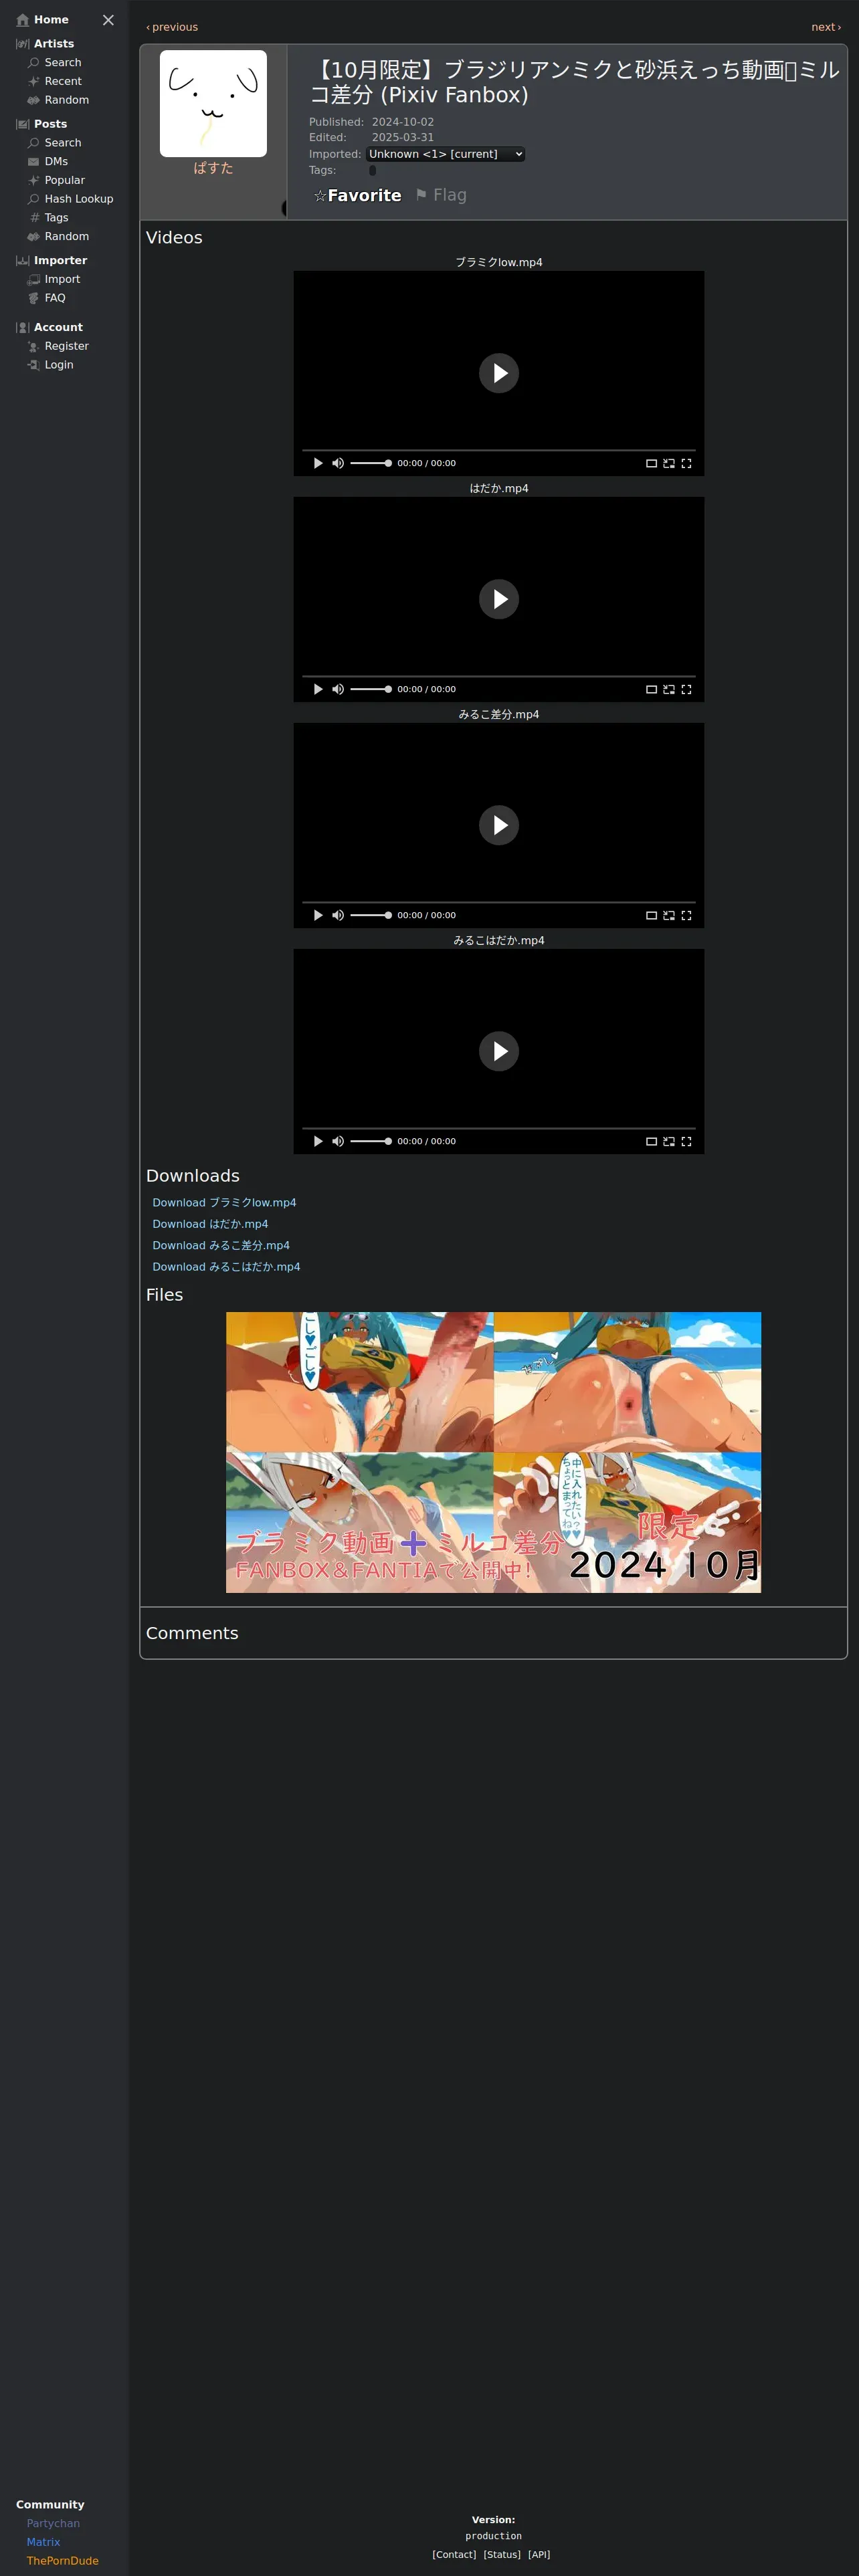859x2576 pixels.
Task: Mute the ブラミクlow.mp4 video
Action: (x=338, y=463)
